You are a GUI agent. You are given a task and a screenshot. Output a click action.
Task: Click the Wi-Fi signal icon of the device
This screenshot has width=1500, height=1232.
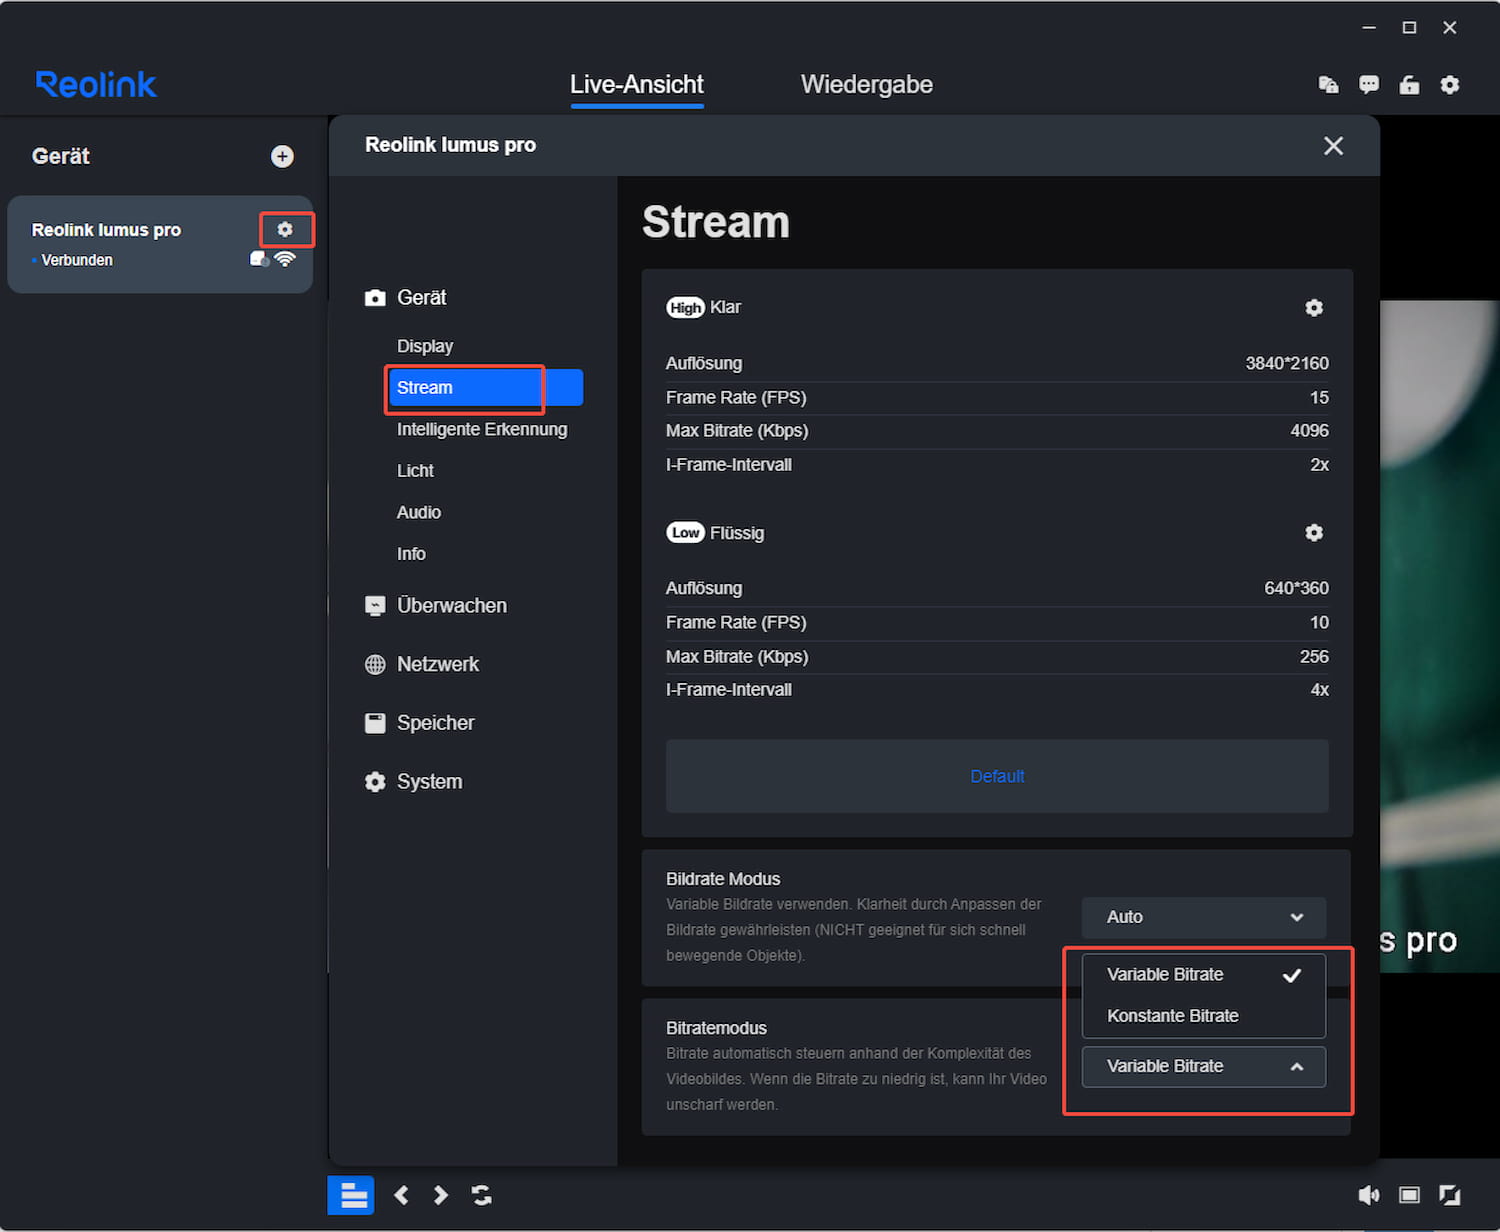tap(285, 259)
